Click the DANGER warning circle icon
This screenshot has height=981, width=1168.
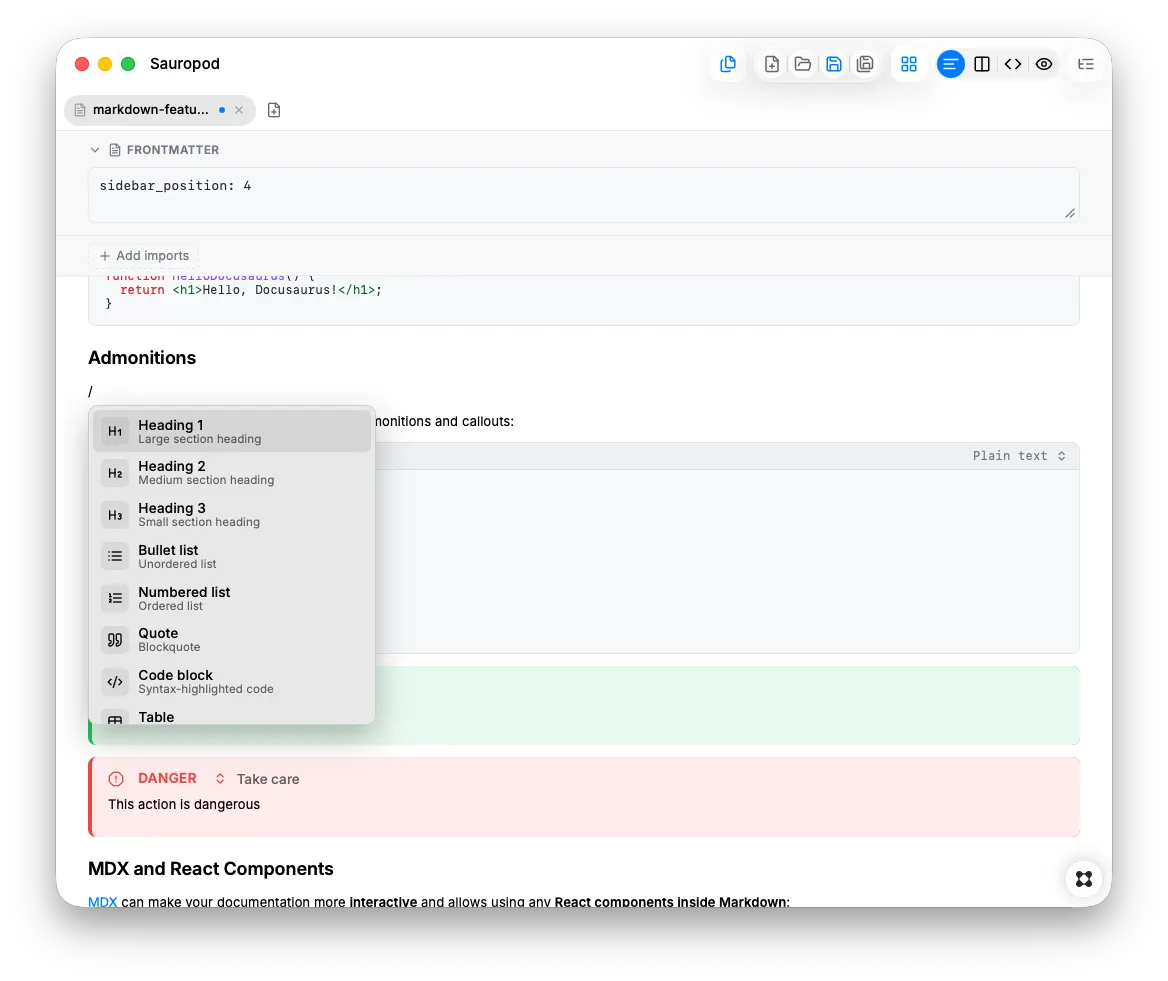[x=116, y=779]
